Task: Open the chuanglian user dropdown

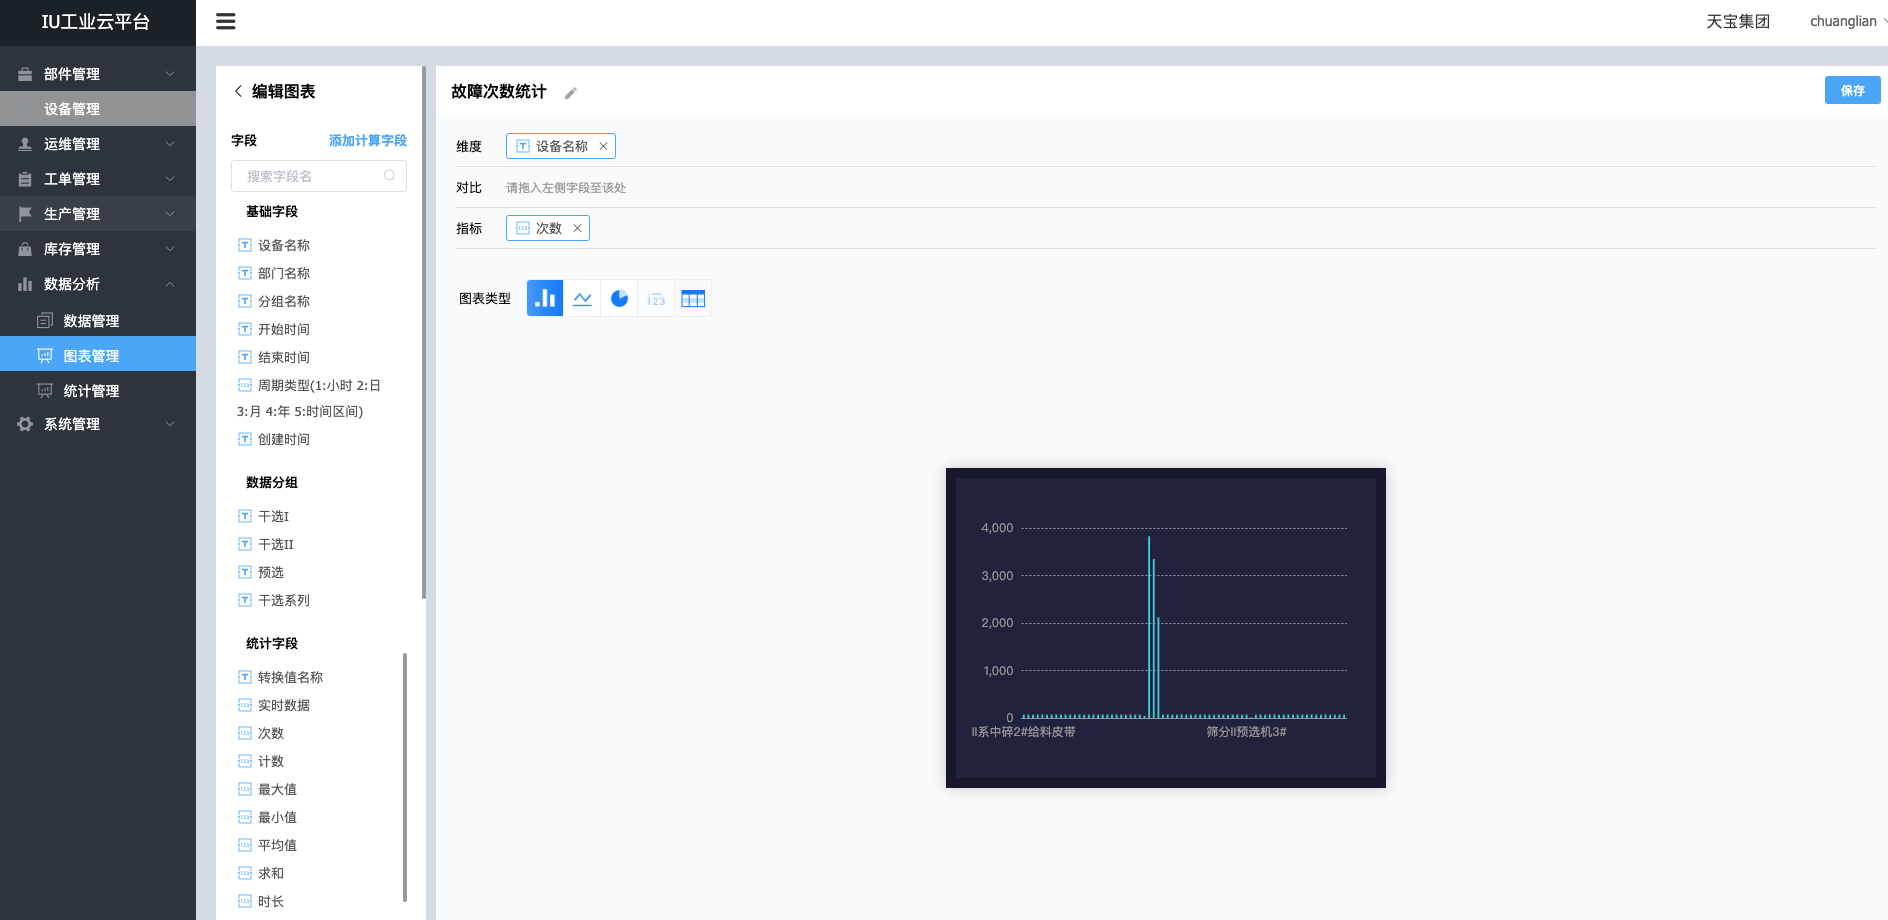Action: (1848, 21)
